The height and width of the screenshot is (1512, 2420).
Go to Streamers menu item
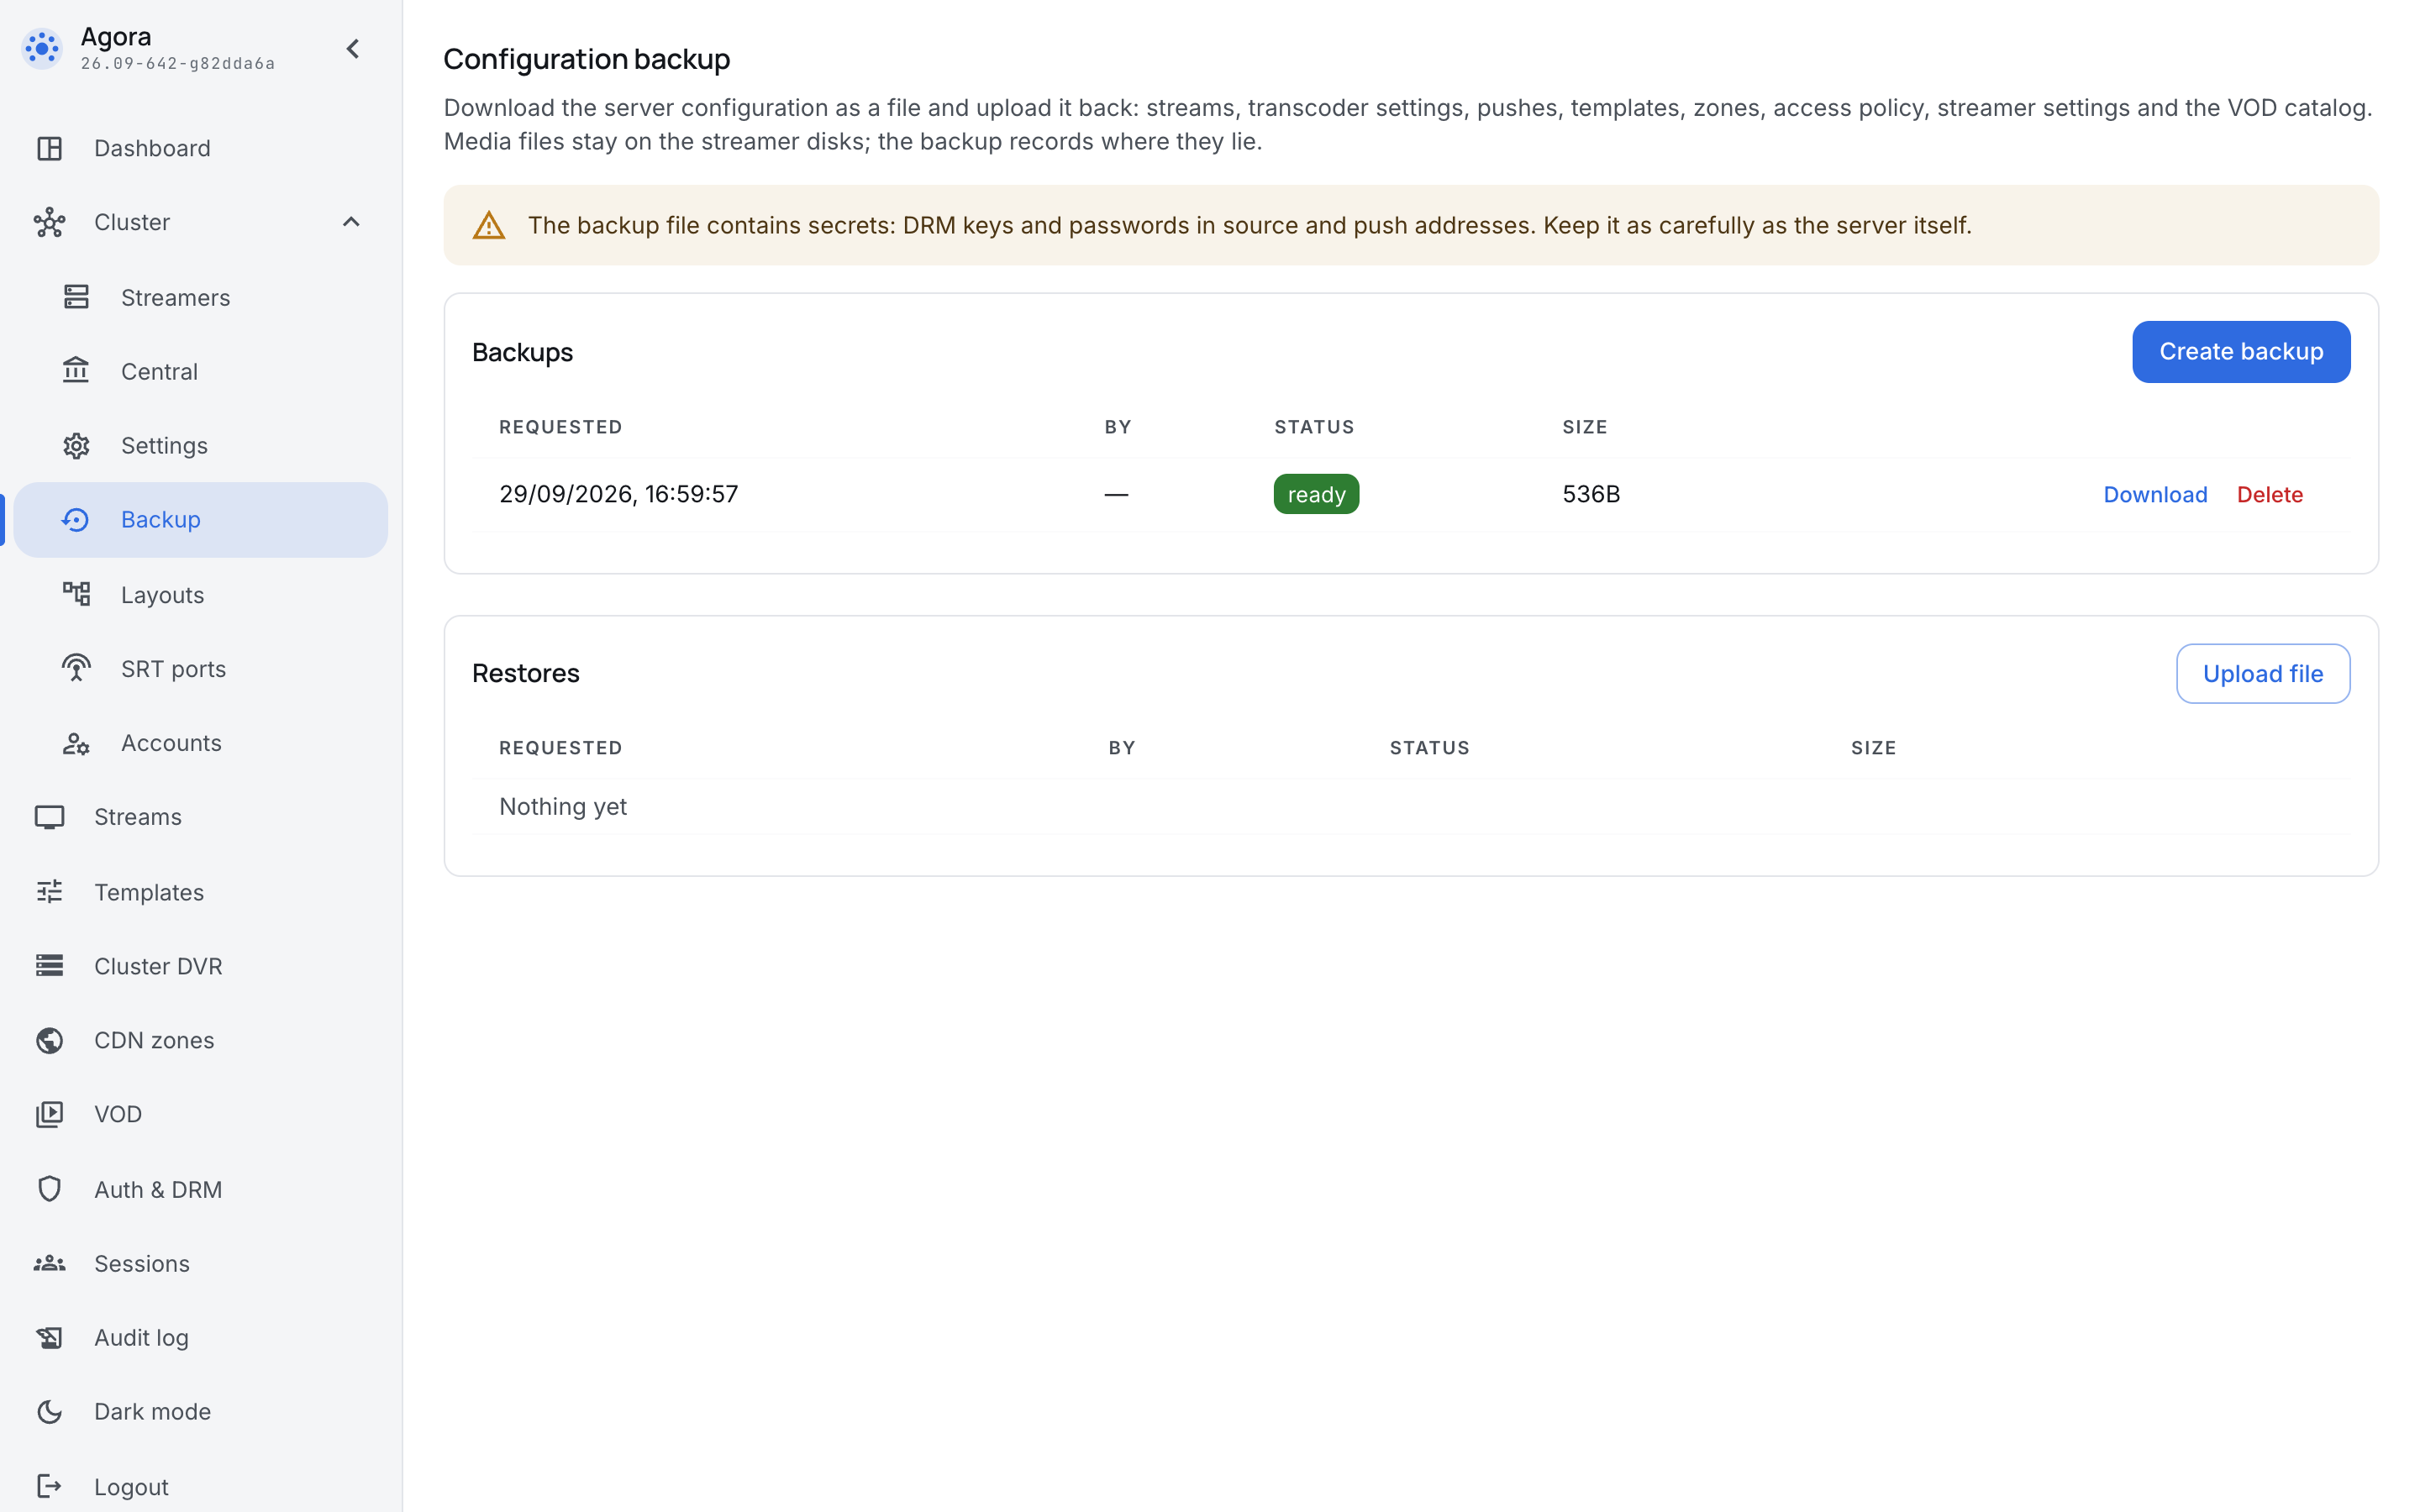200,297
